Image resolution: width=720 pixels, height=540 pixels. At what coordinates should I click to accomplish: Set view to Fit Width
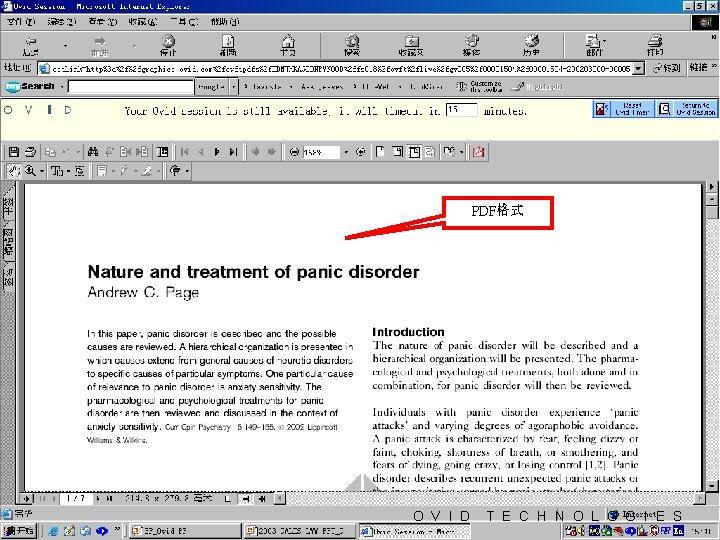(x=414, y=152)
